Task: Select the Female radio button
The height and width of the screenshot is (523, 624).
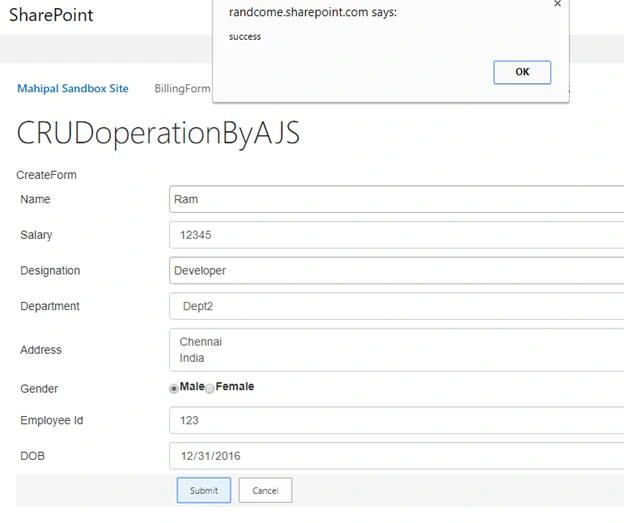Action: click(x=209, y=388)
